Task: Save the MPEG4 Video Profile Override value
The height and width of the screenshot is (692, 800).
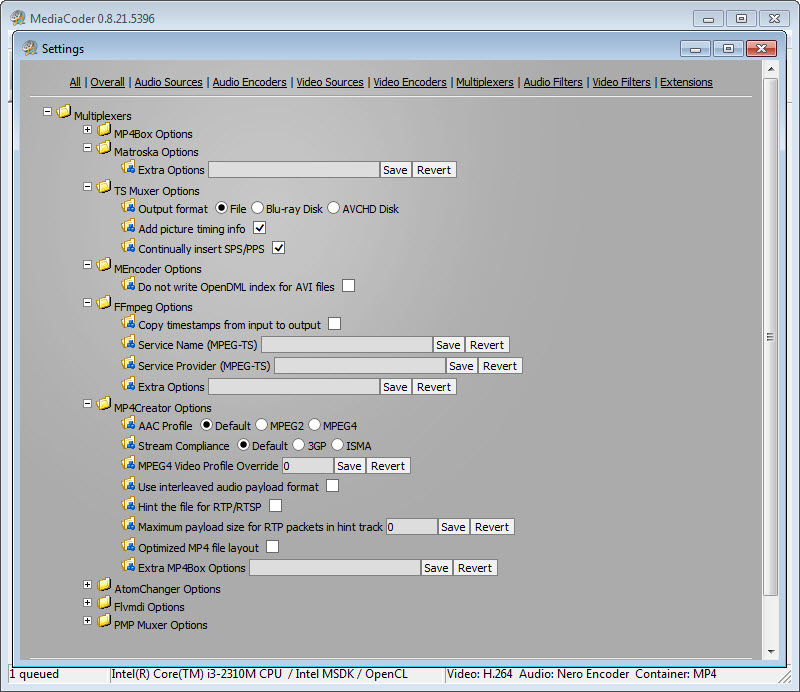Action: [349, 466]
